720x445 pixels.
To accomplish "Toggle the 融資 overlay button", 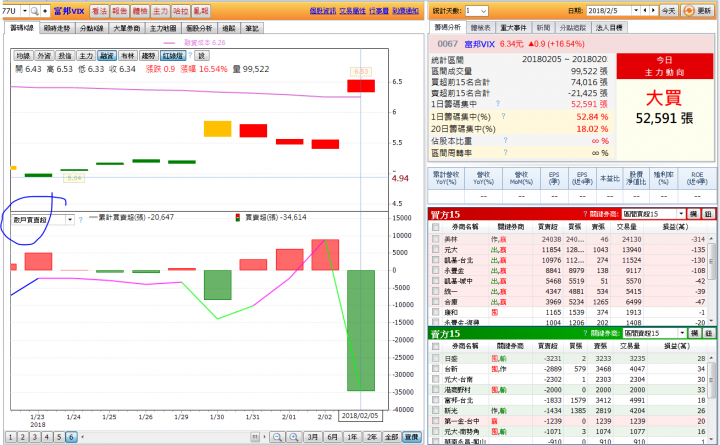I will tap(107, 56).
